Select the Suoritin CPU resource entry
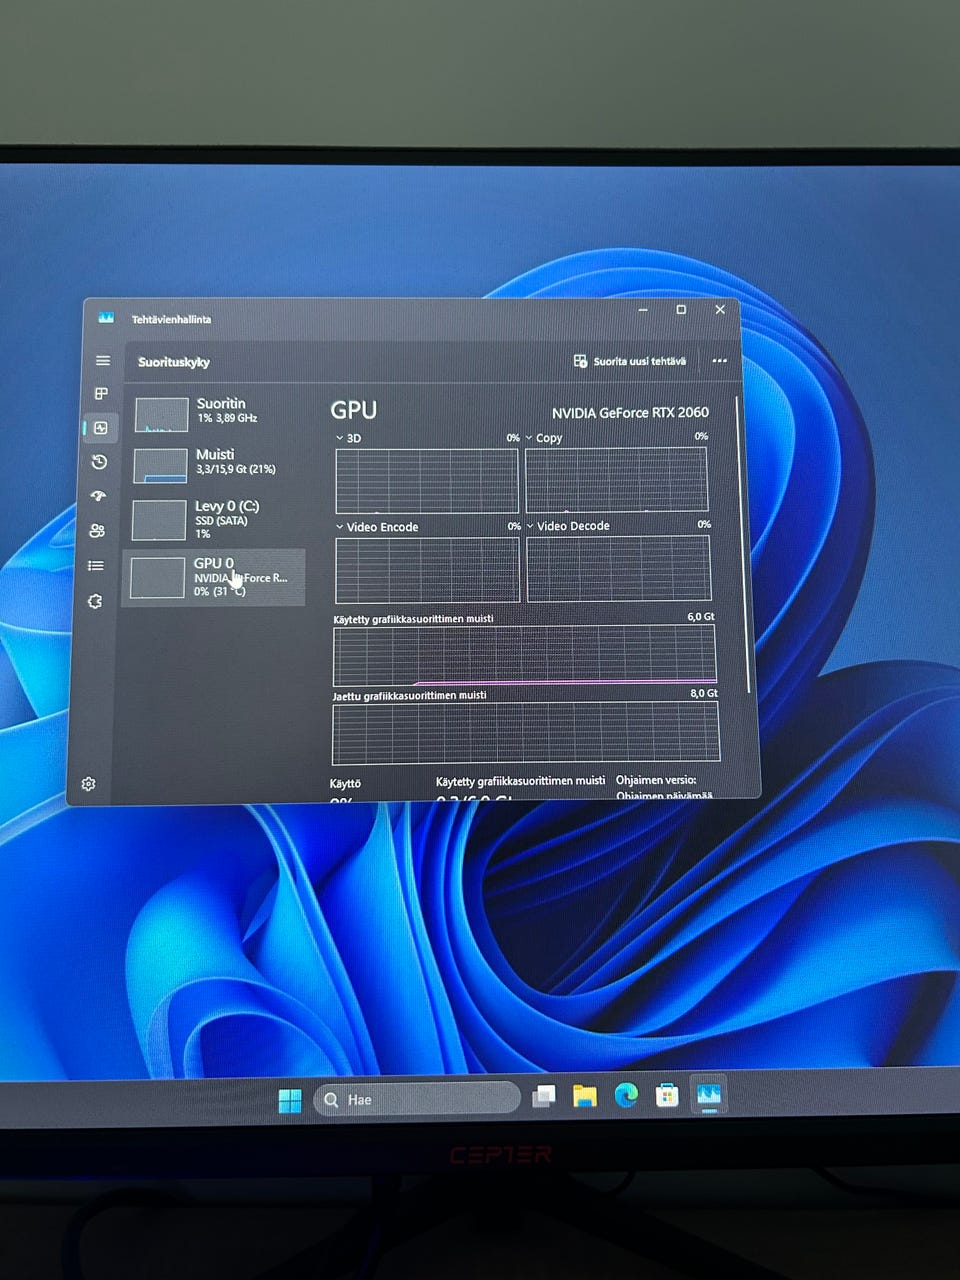The height and width of the screenshot is (1280, 960). [x=217, y=412]
